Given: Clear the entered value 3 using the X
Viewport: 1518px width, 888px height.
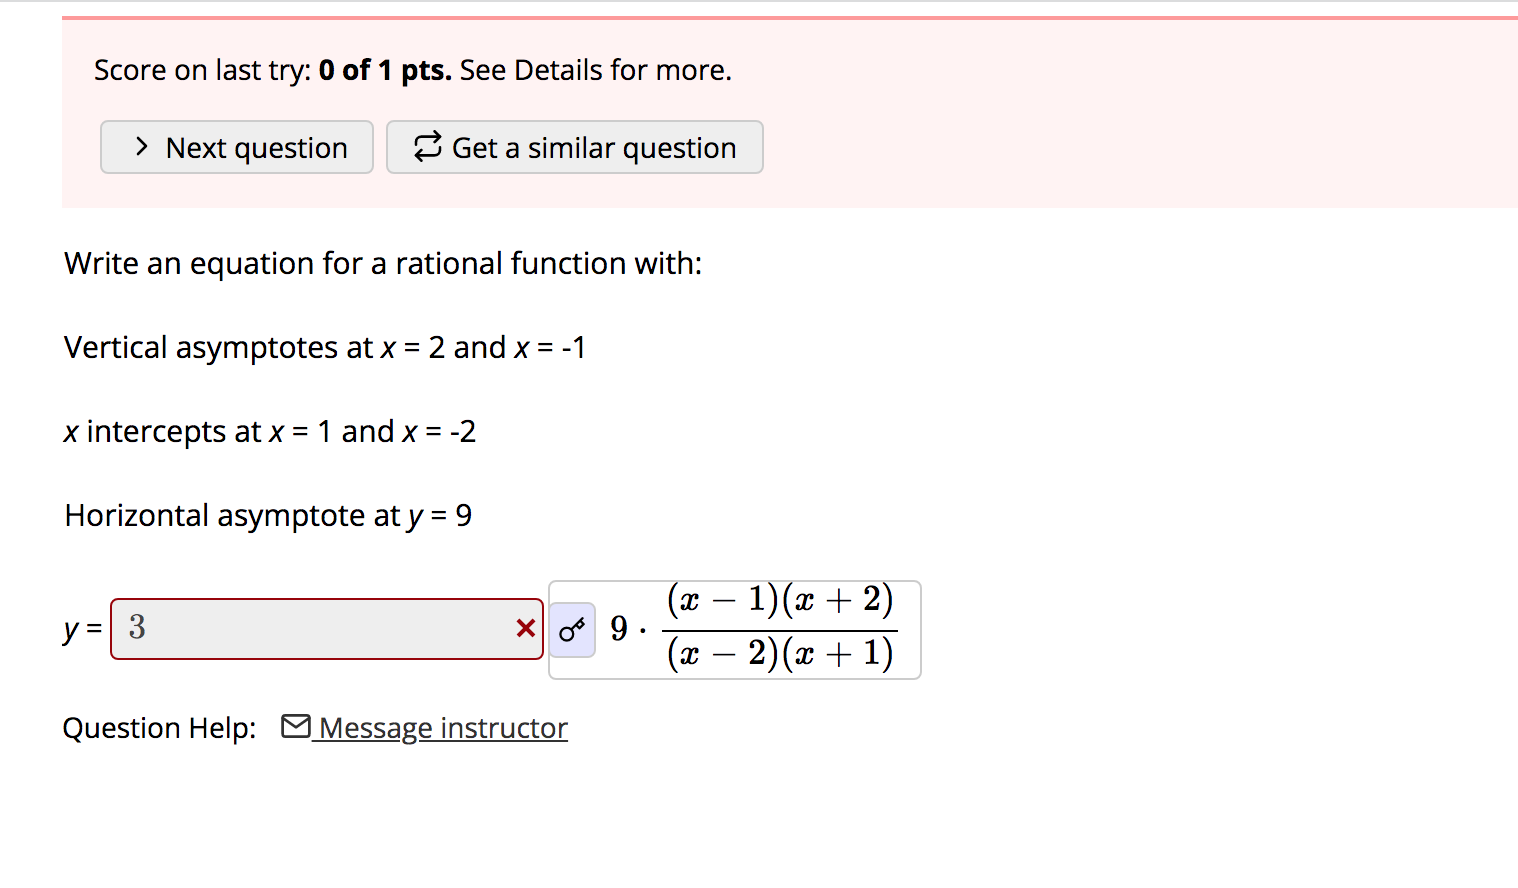Looking at the screenshot, I should tap(524, 628).
